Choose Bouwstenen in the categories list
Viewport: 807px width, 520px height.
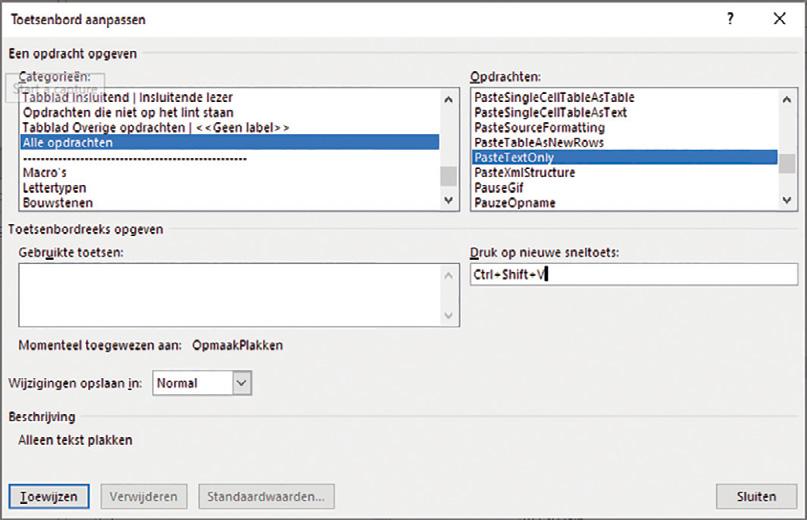pyautogui.click(x=58, y=202)
